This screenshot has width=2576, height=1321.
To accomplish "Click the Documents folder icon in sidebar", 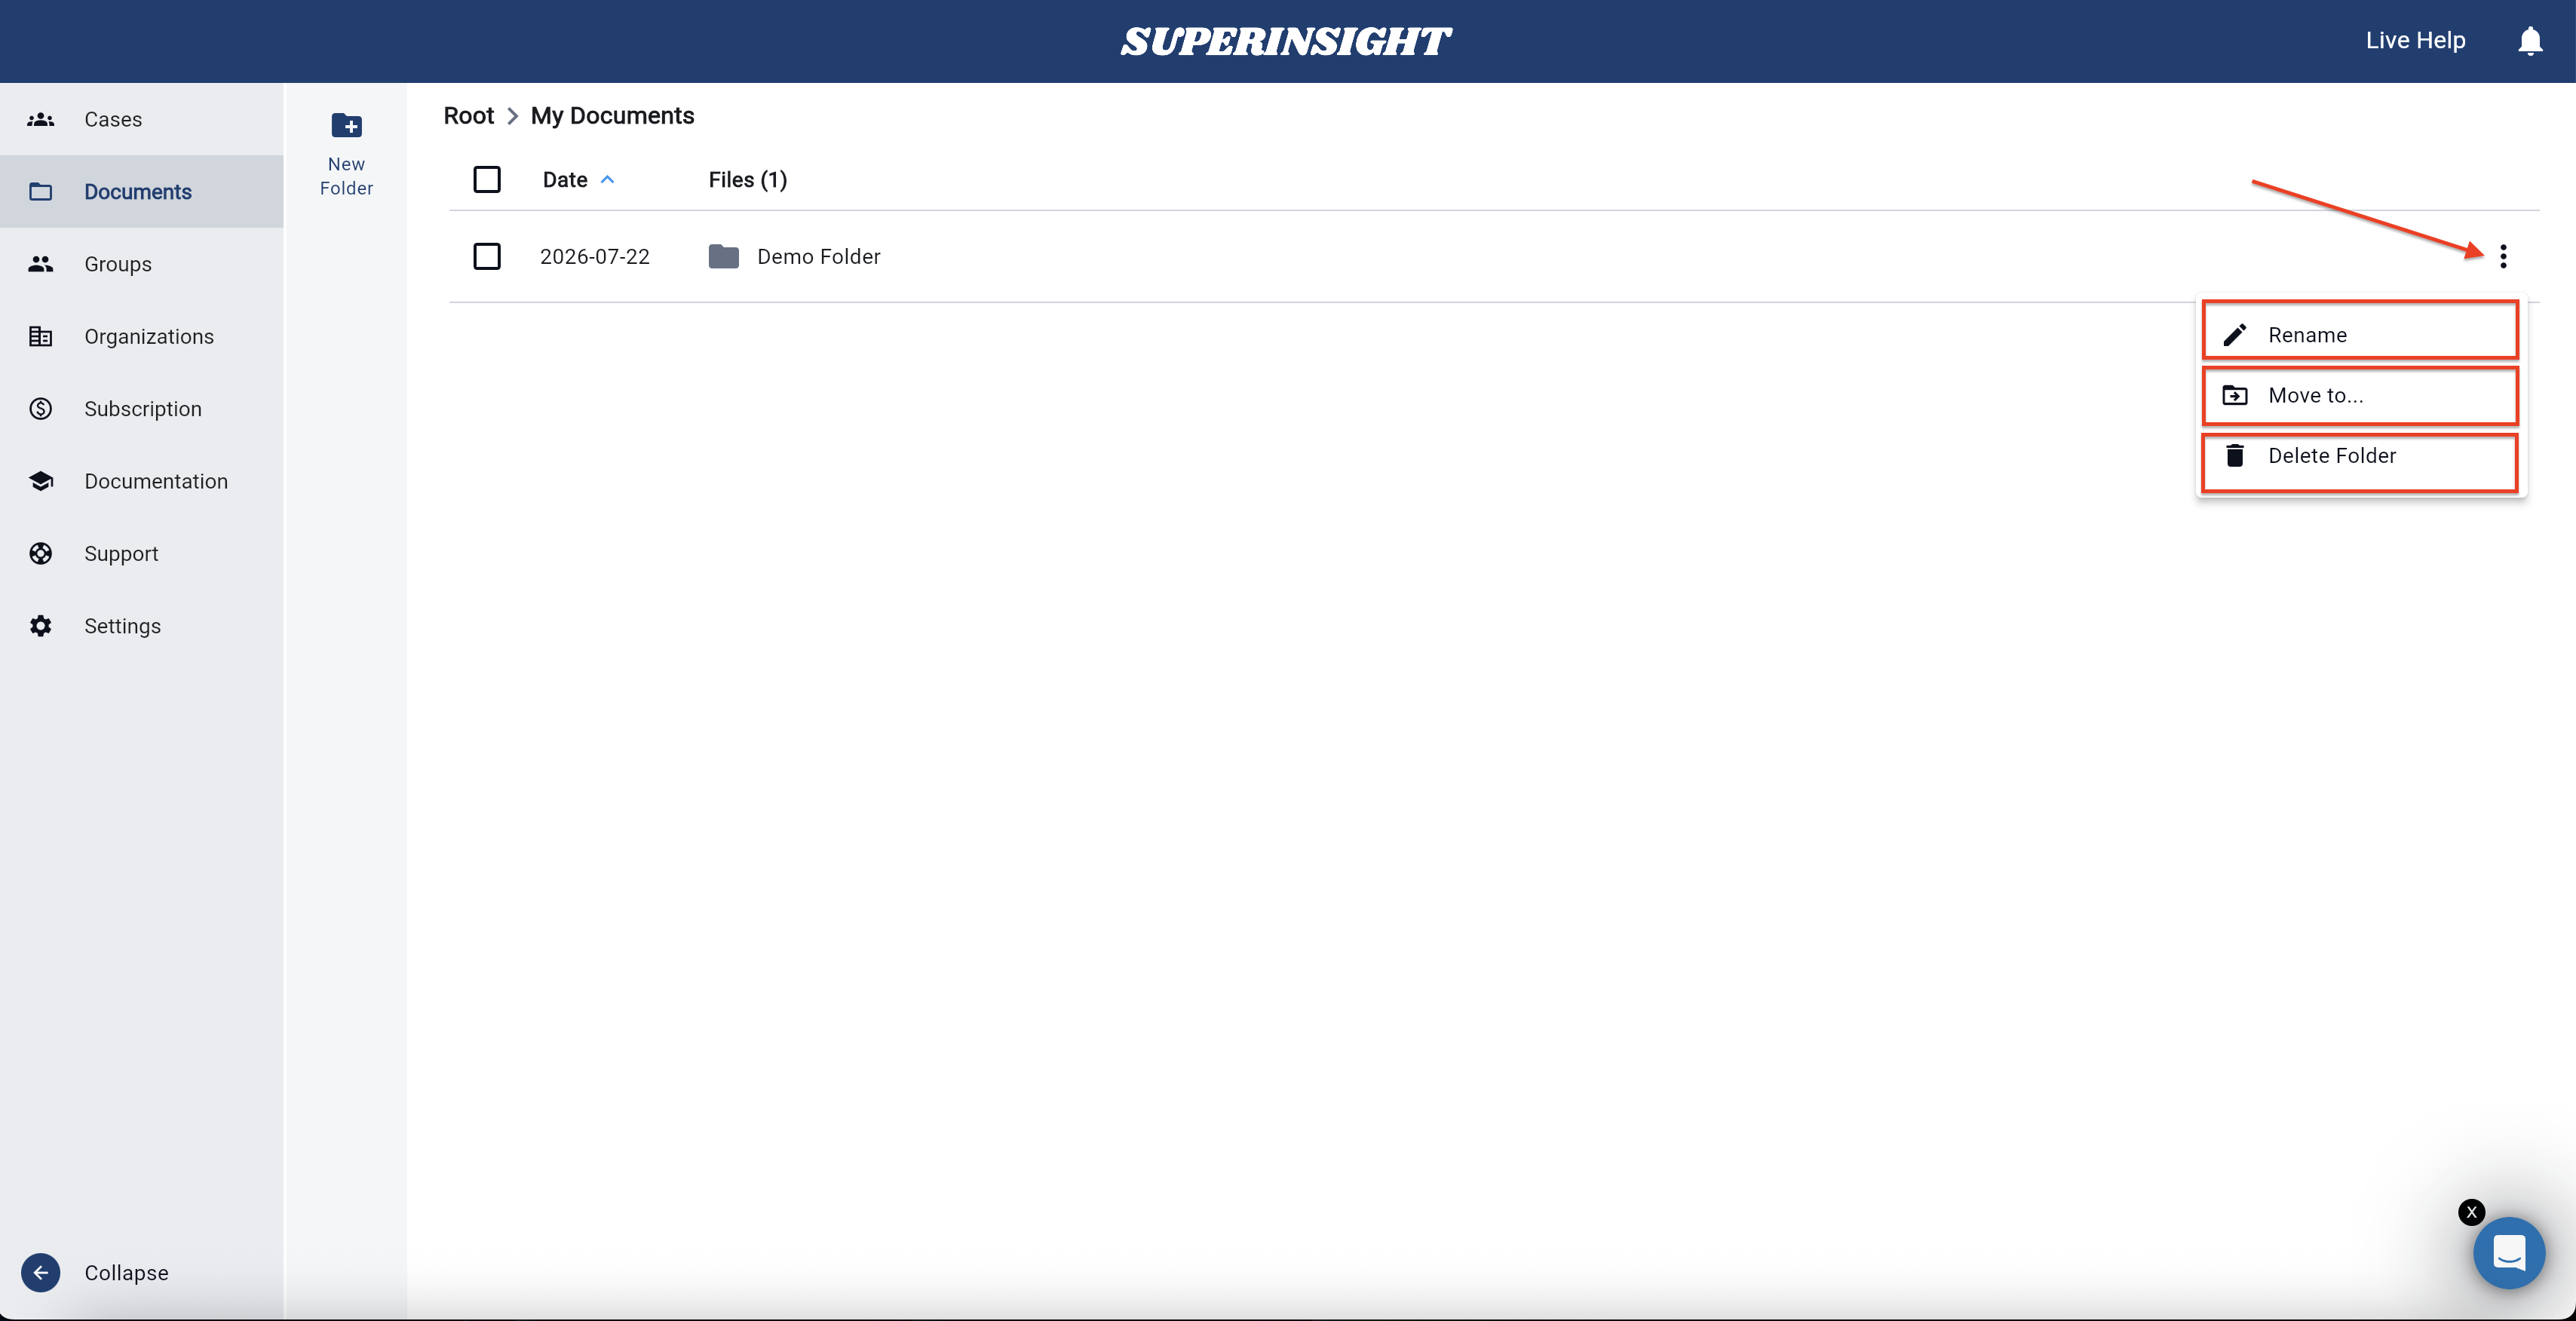I will (41, 191).
